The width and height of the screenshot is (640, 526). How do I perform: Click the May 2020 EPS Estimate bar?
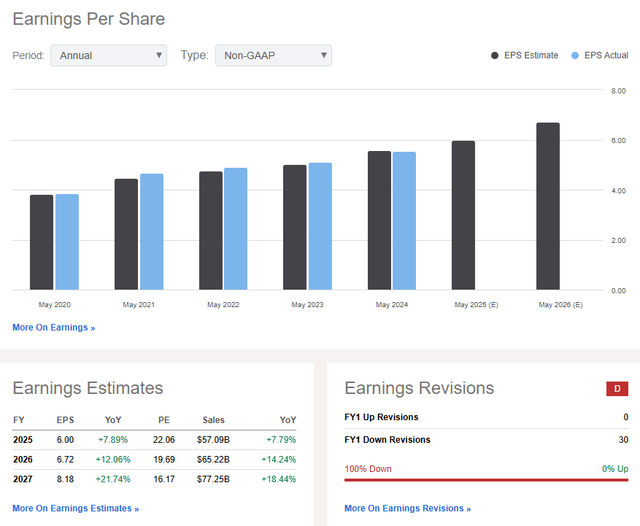(x=41, y=242)
